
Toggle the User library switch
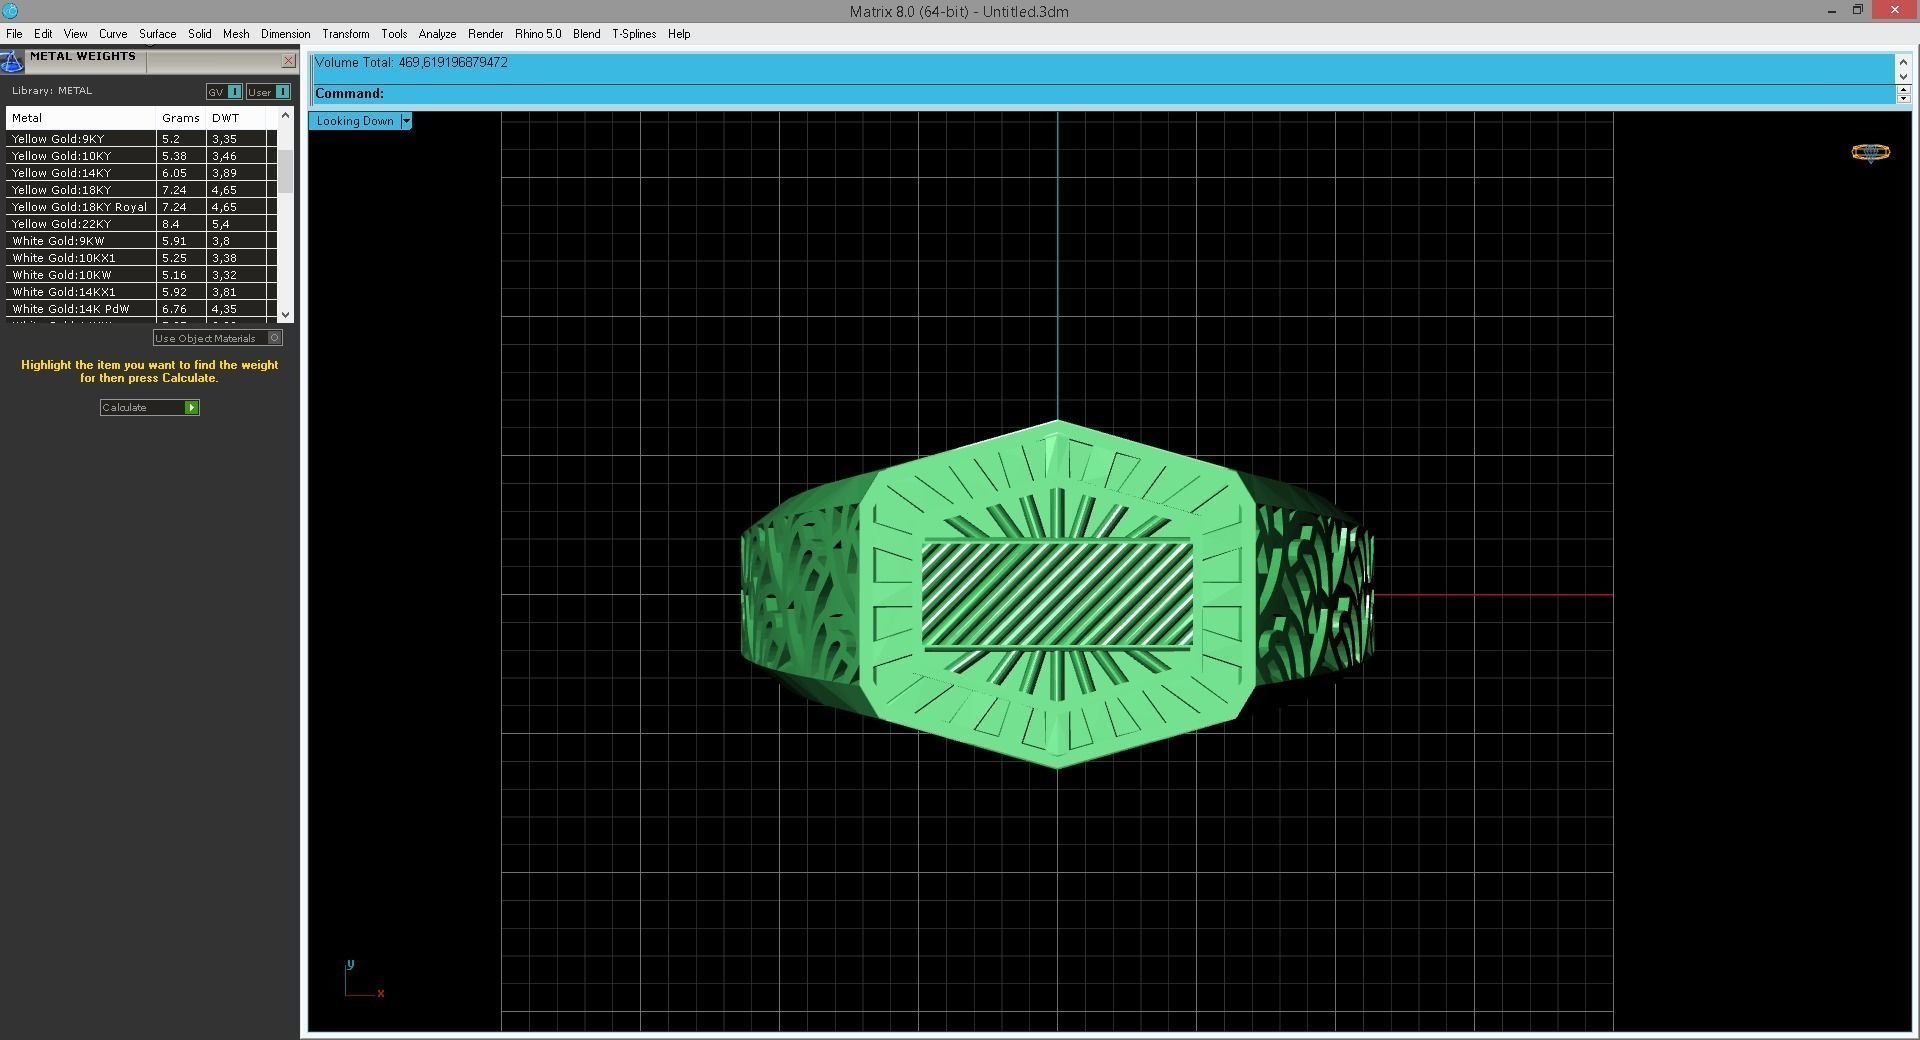[268, 92]
